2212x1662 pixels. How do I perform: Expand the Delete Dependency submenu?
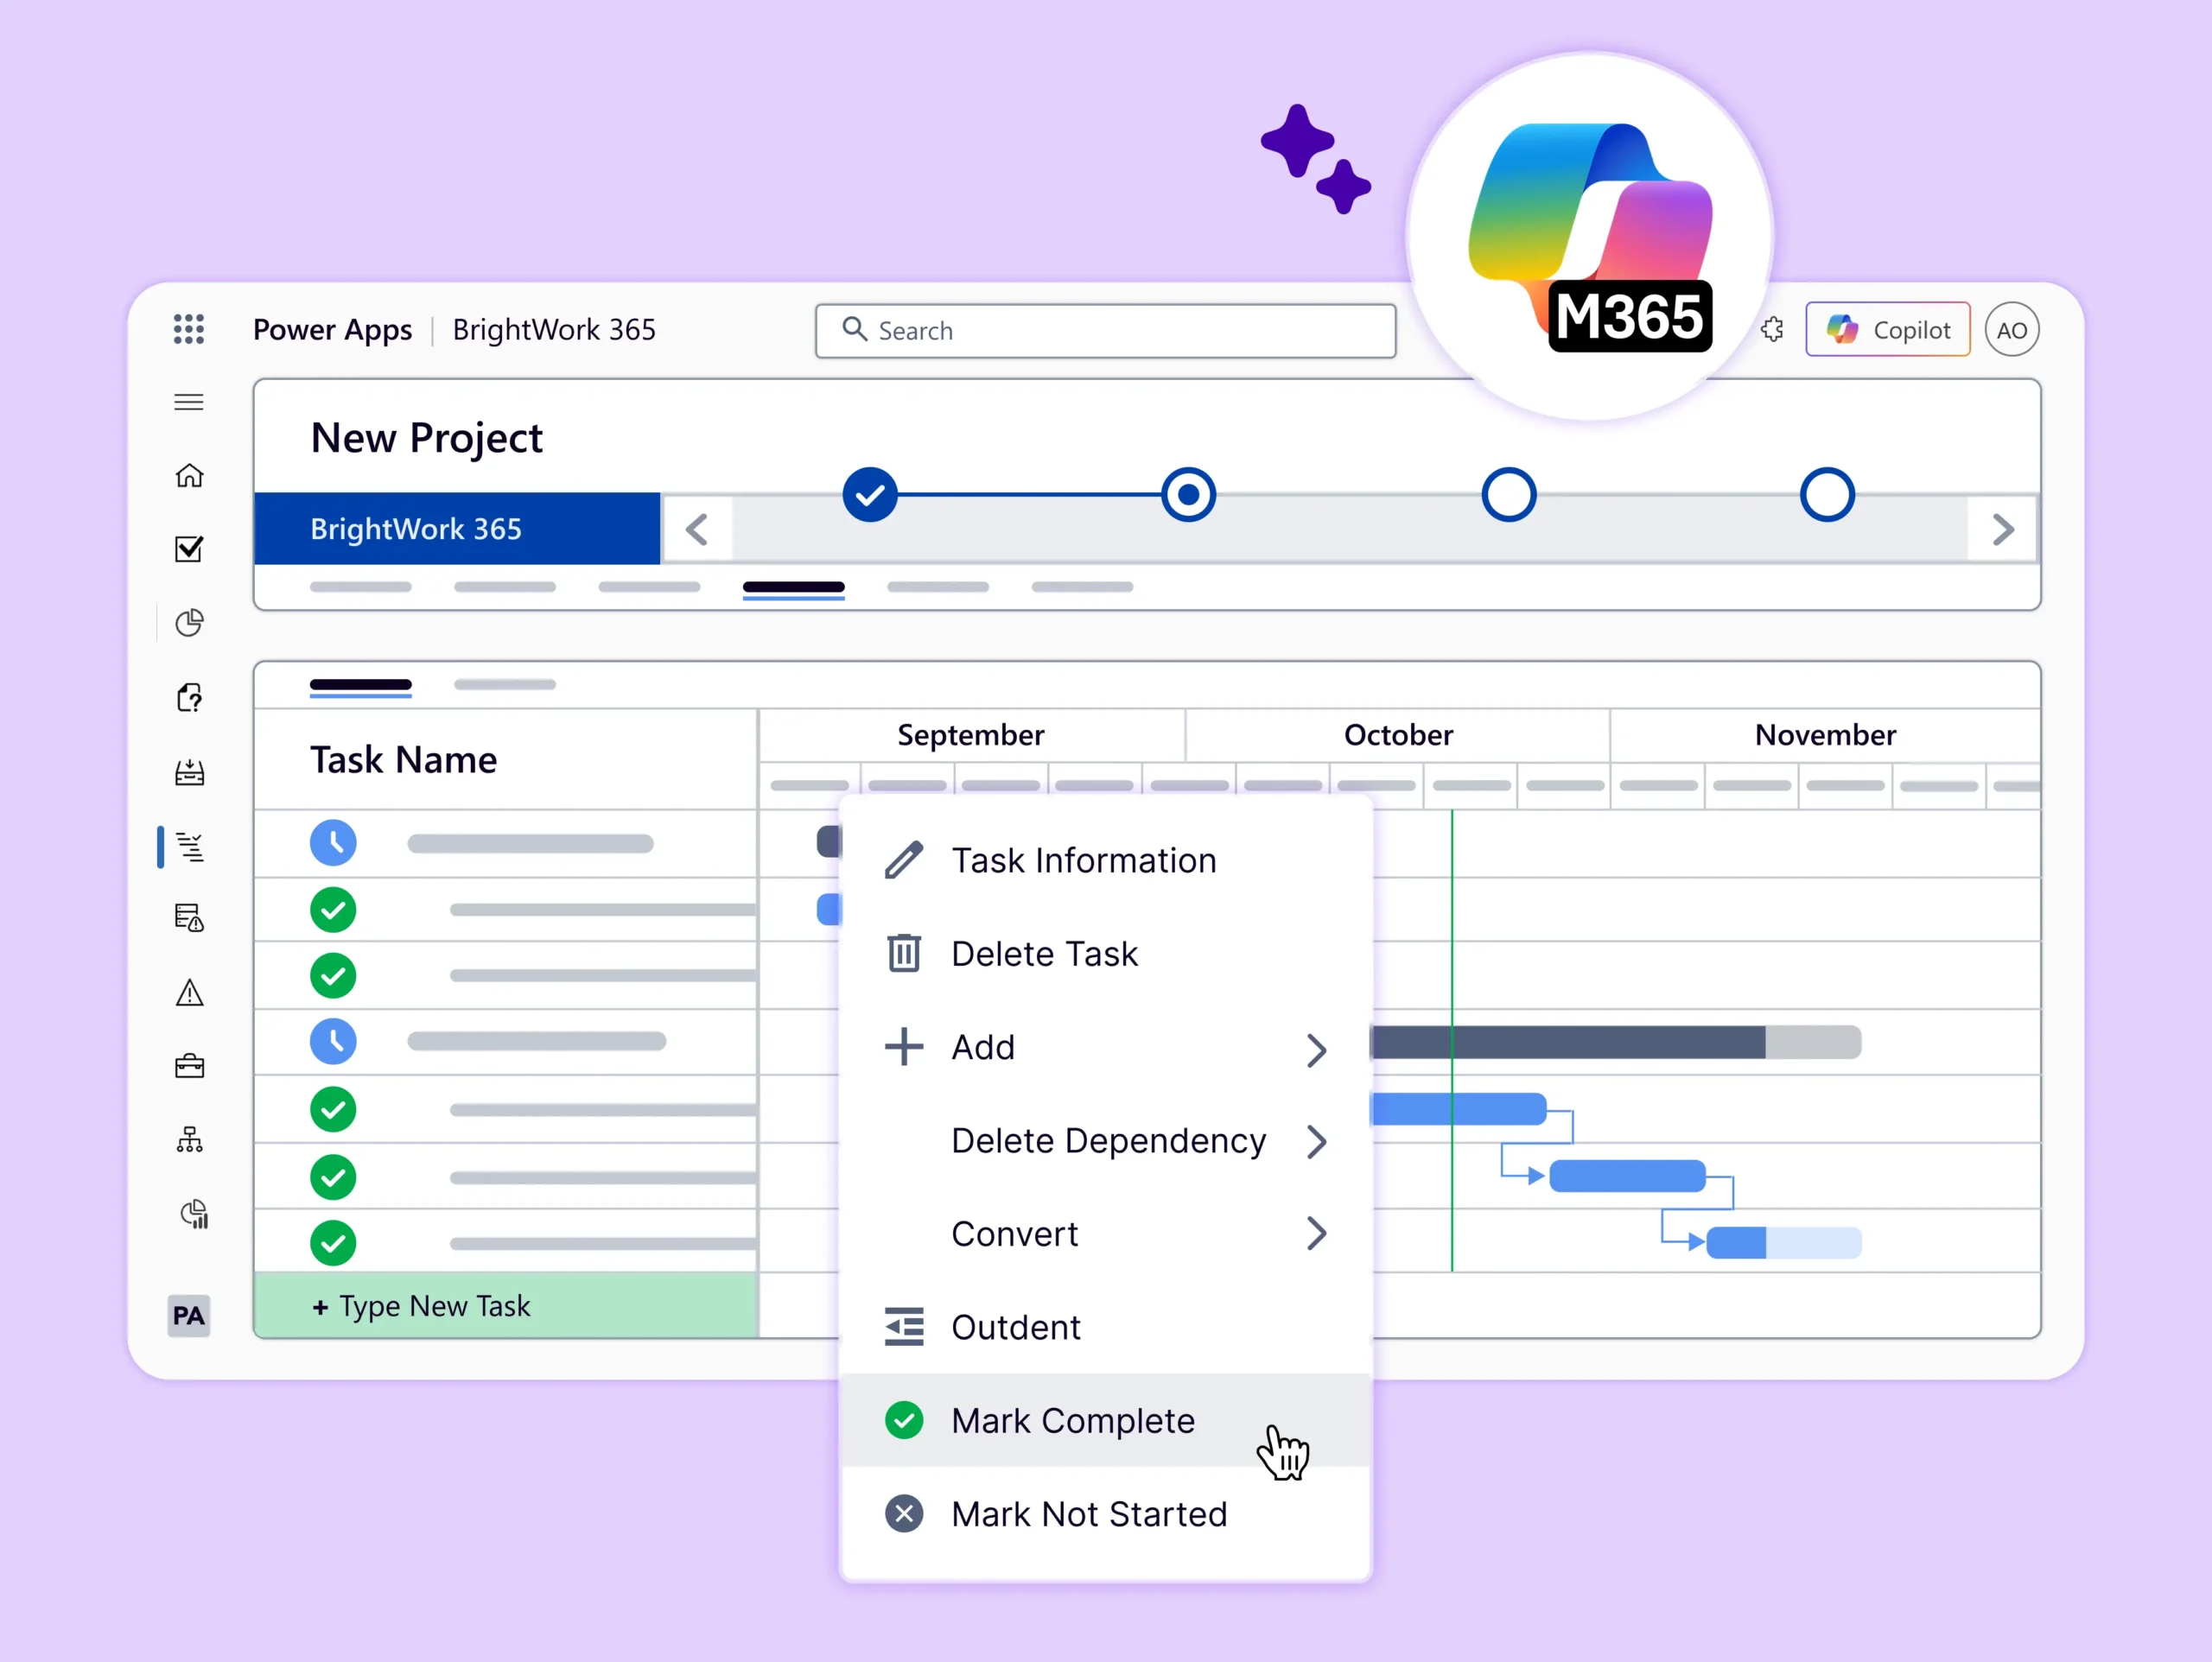(x=1316, y=1141)
